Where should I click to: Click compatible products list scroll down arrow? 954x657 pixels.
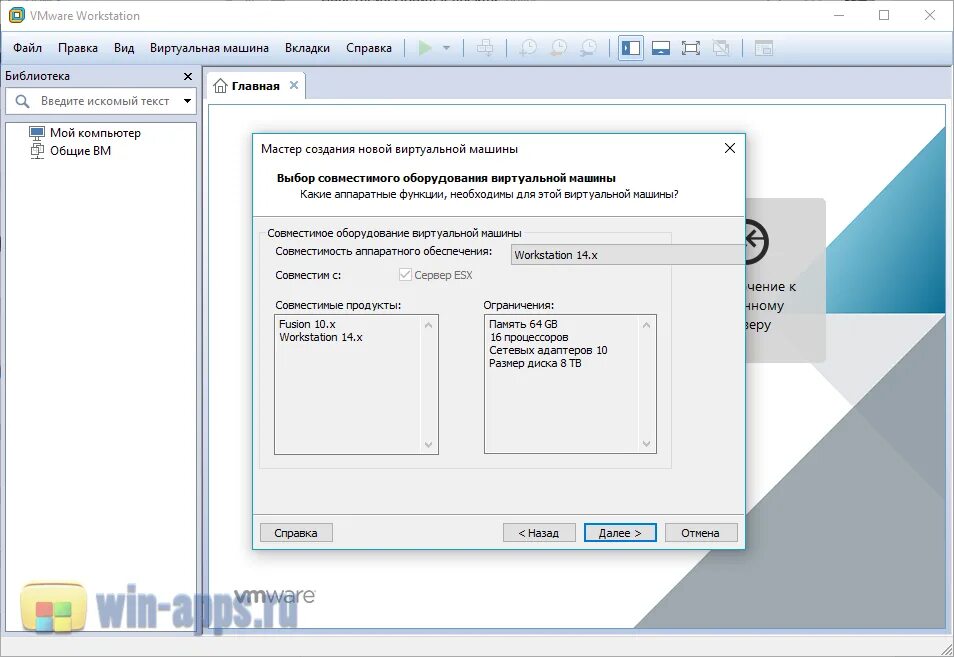tap(428, 445)
